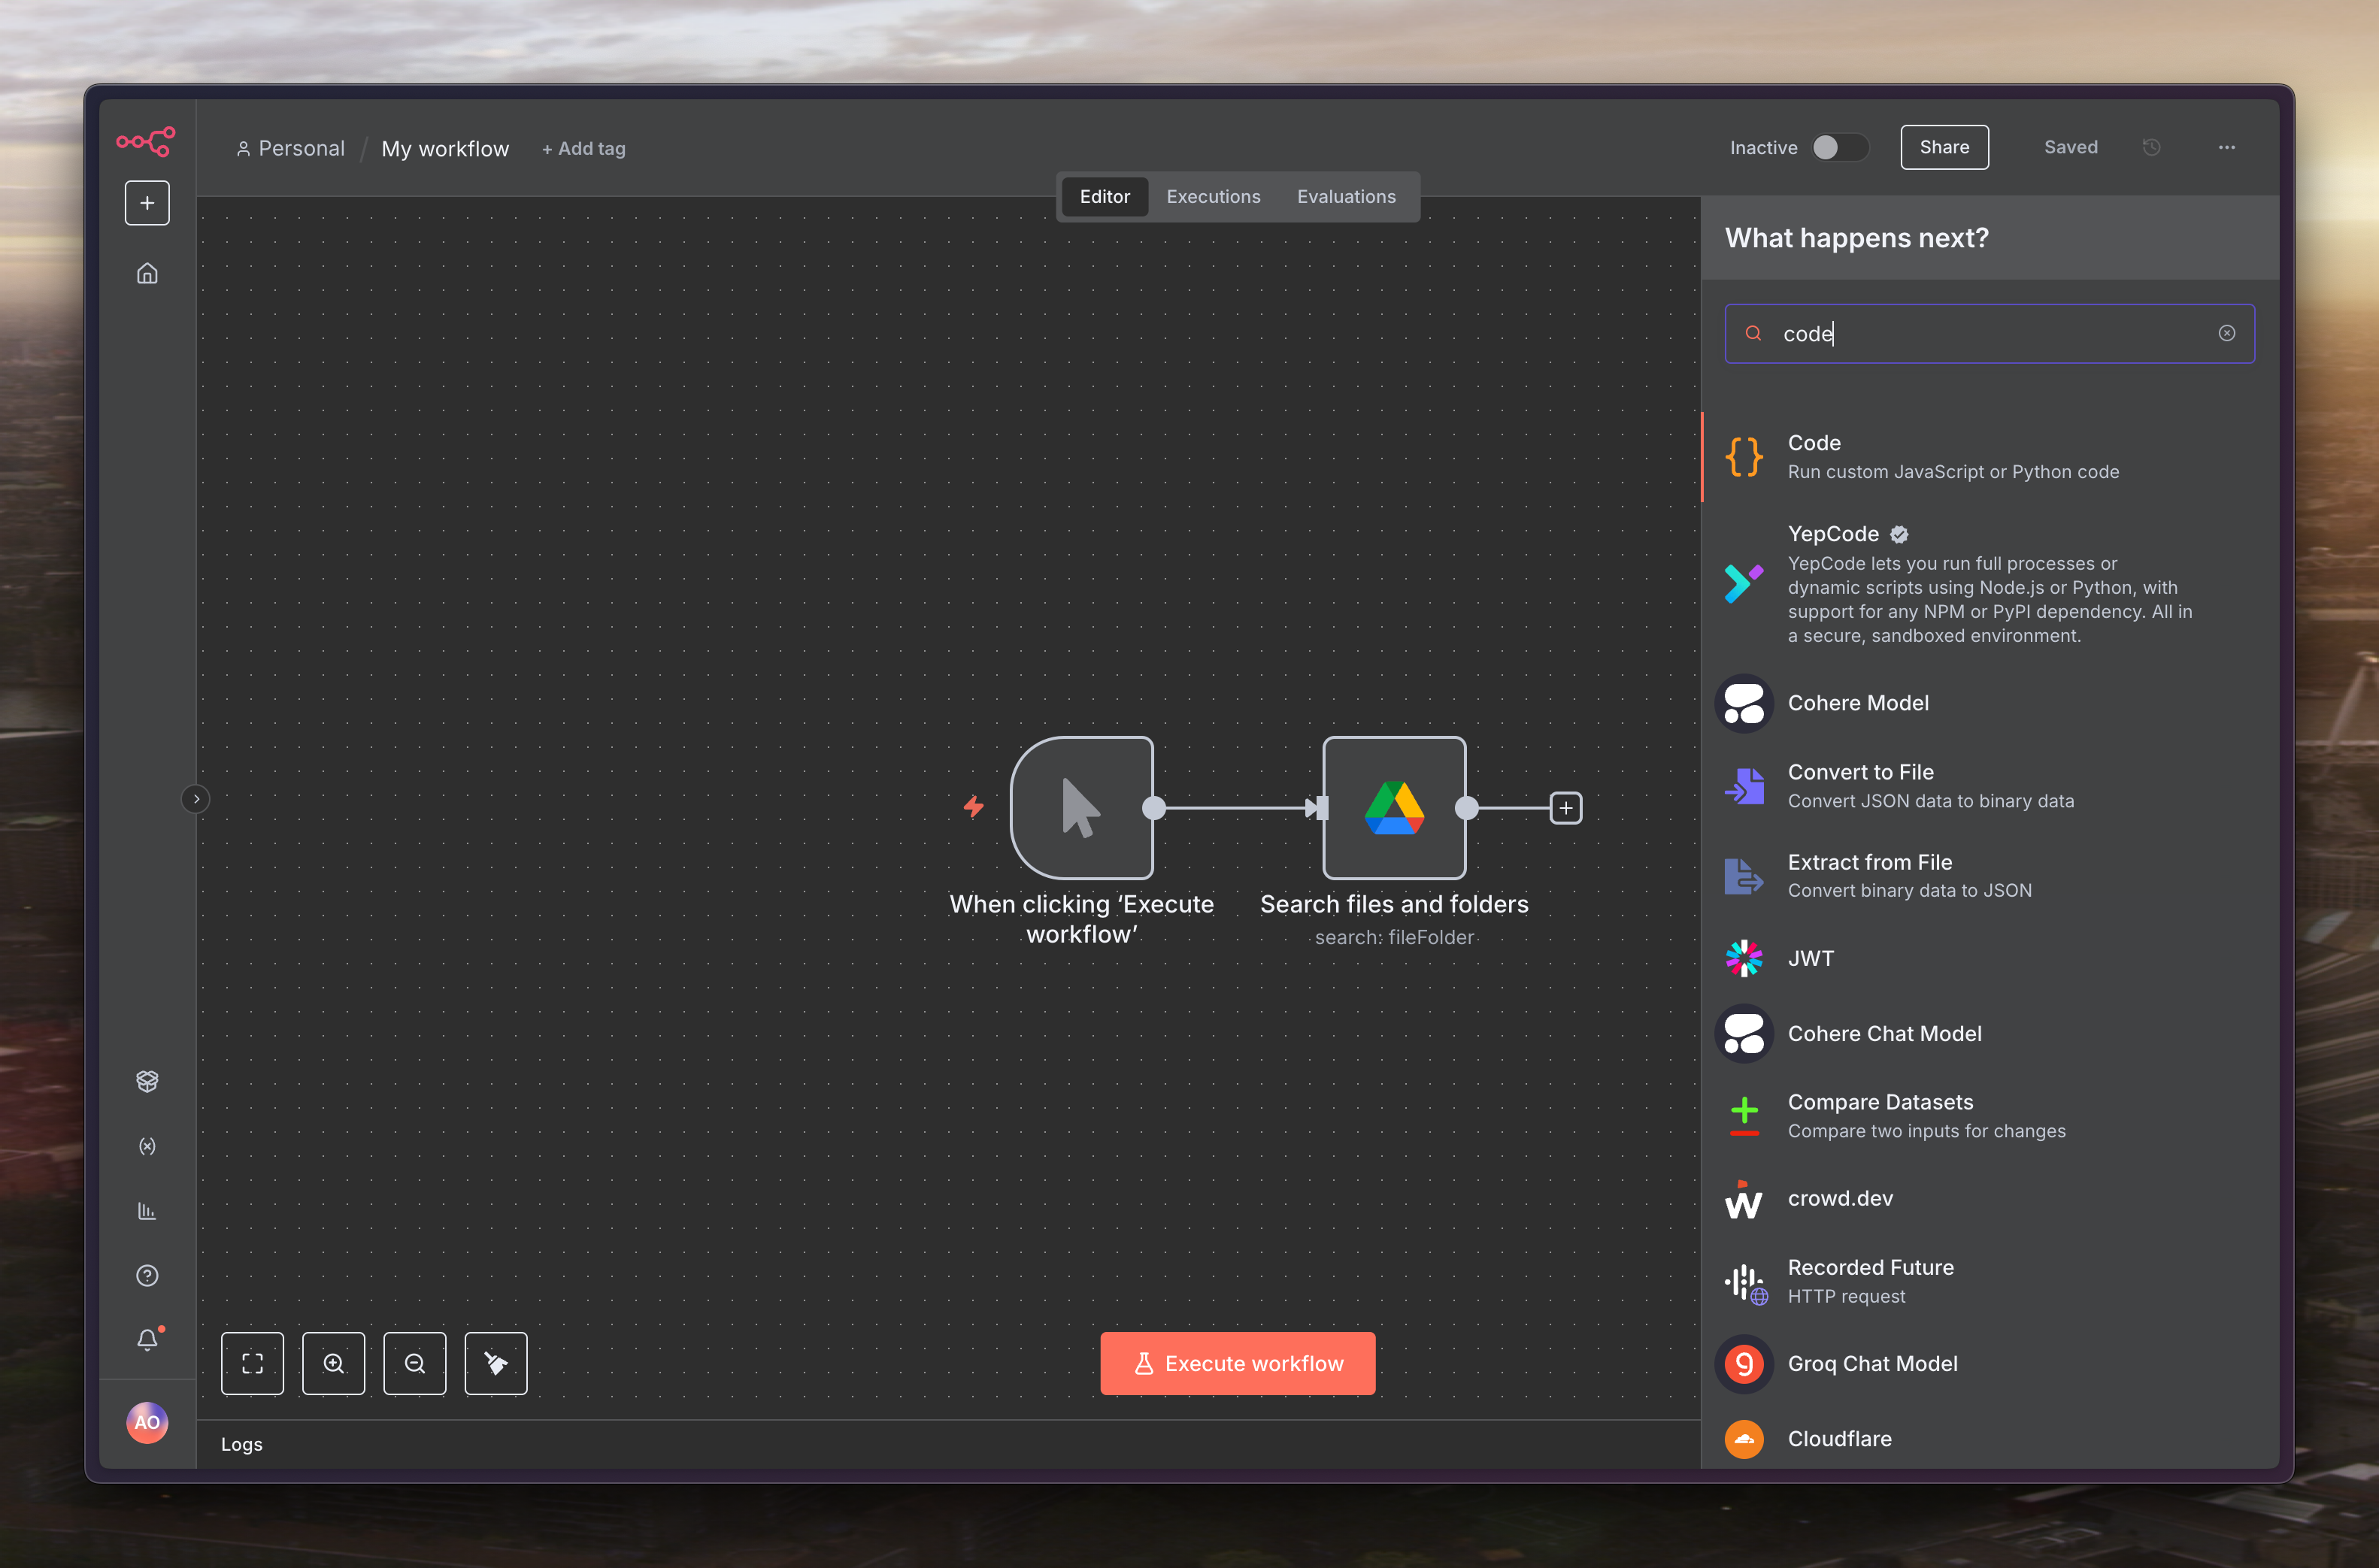Screen dimensions: 2379x1568
Task: Click the tidy up workflow icon
Action: point(495,1363)
